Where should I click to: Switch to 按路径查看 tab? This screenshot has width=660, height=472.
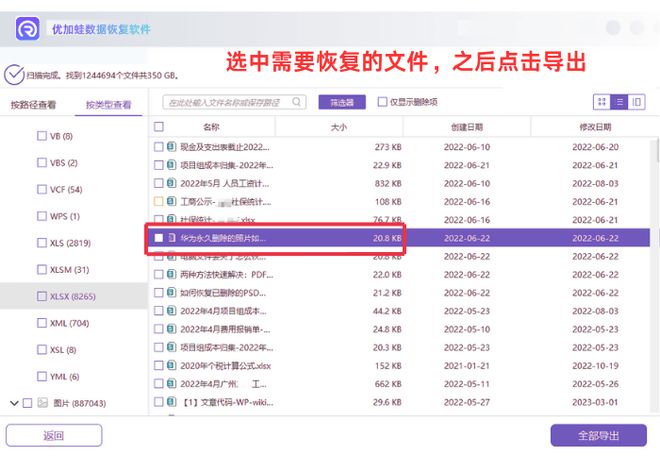pos(33,105)
